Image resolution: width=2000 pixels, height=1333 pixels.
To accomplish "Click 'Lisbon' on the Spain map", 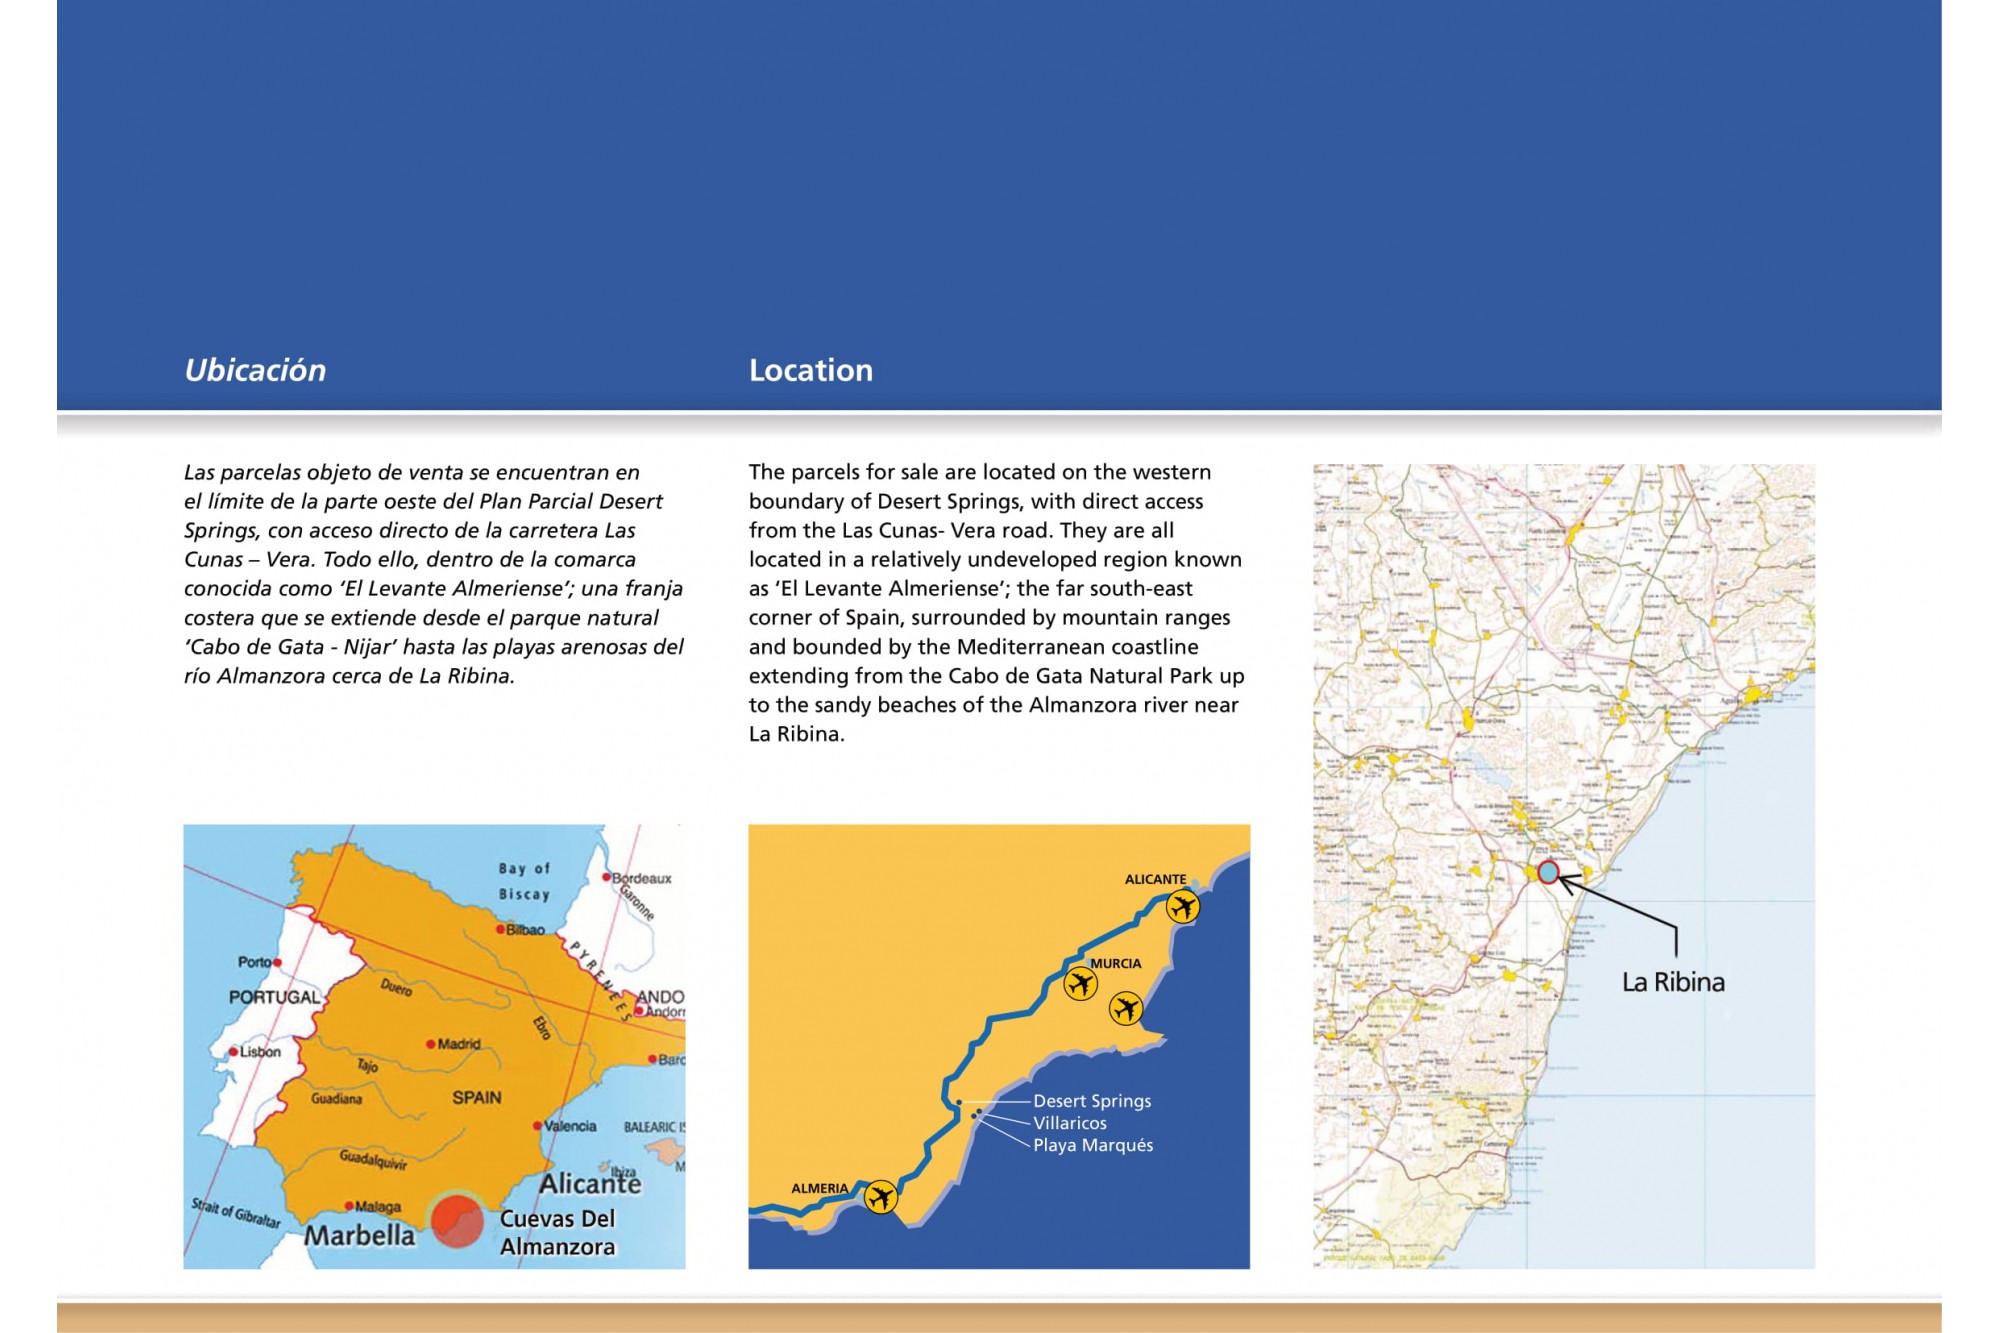I will click(260, 1052).
